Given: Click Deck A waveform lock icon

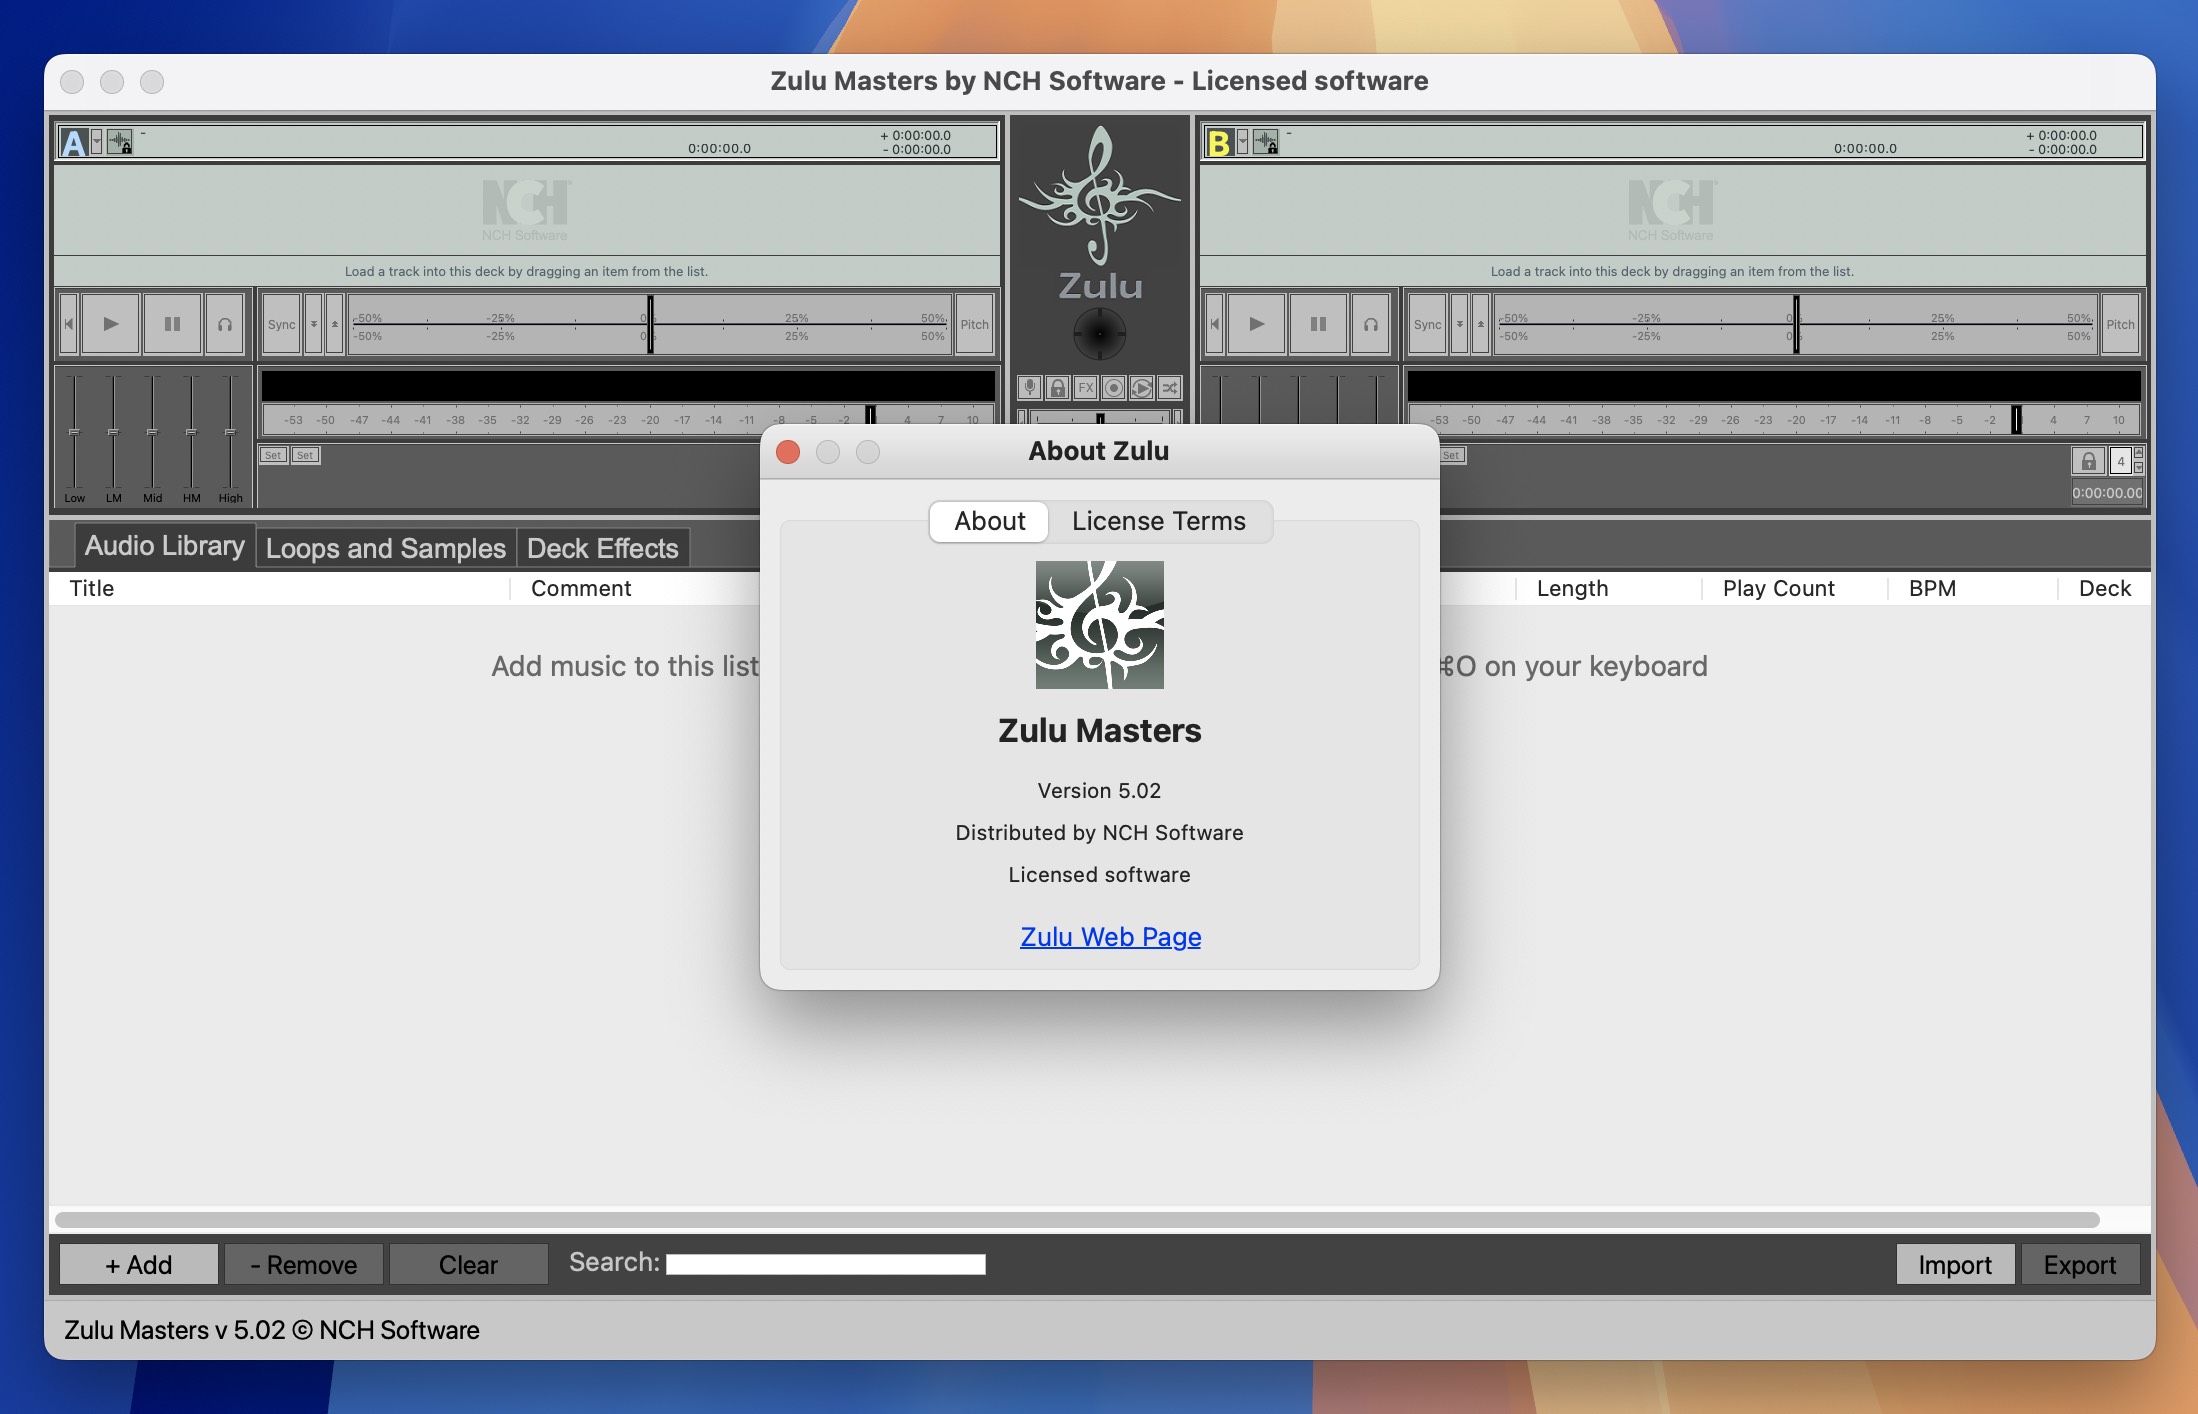Looking at the screenshot, I should click(120, 142).
